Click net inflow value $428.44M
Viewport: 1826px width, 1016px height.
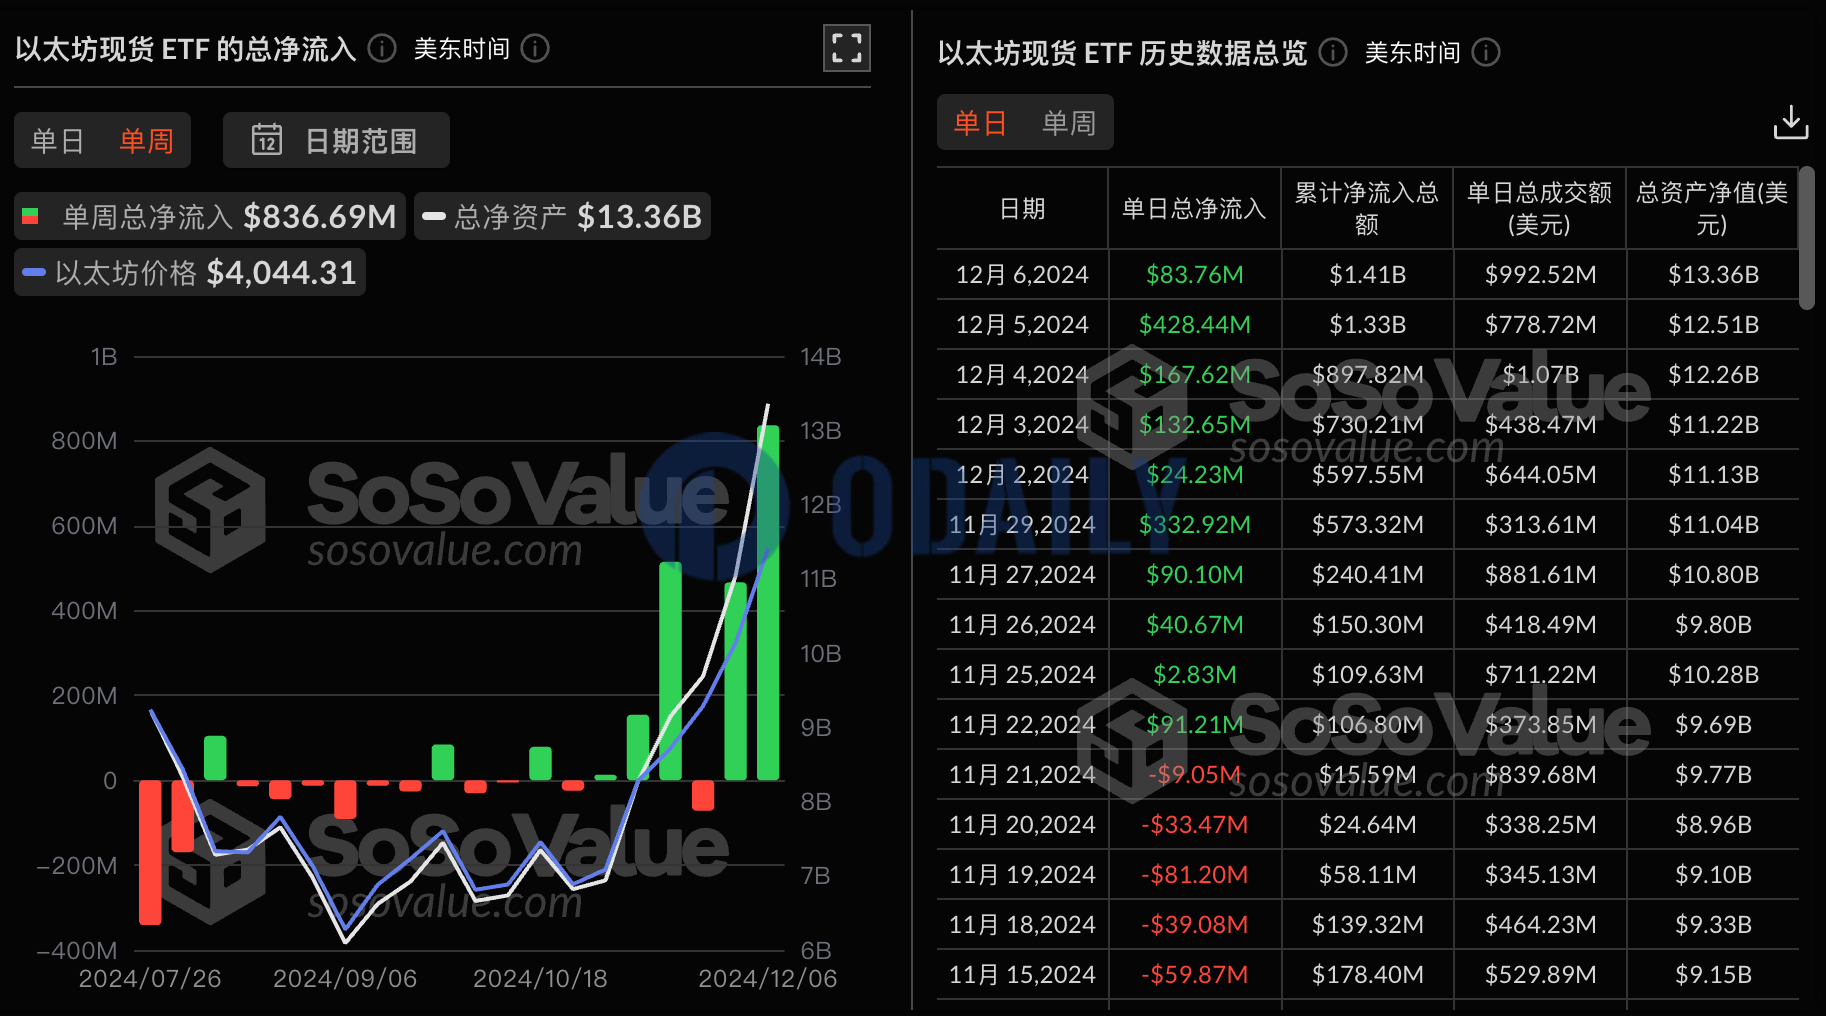tap(1194, 324)
